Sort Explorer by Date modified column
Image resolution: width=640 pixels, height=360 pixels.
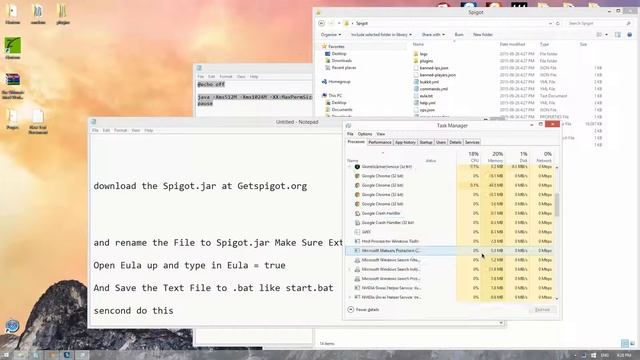click(512, 44)
